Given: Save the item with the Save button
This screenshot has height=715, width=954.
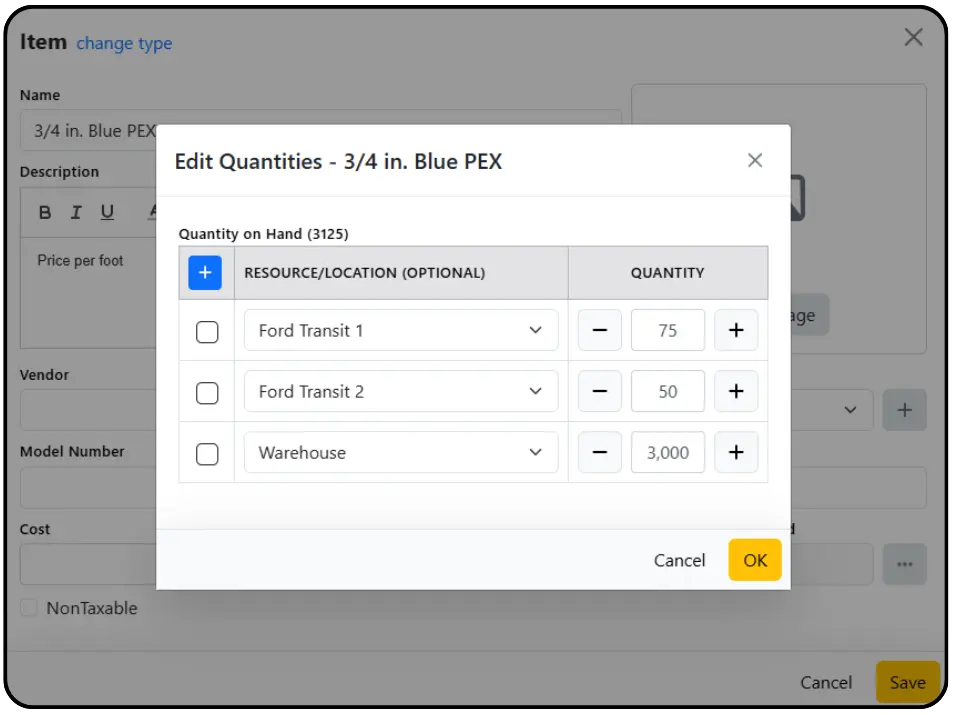Looking at the screenshot, I should (x=907, y=681).
